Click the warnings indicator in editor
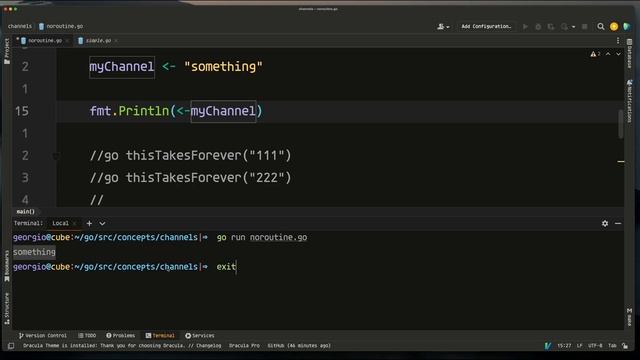 [595, 54]
